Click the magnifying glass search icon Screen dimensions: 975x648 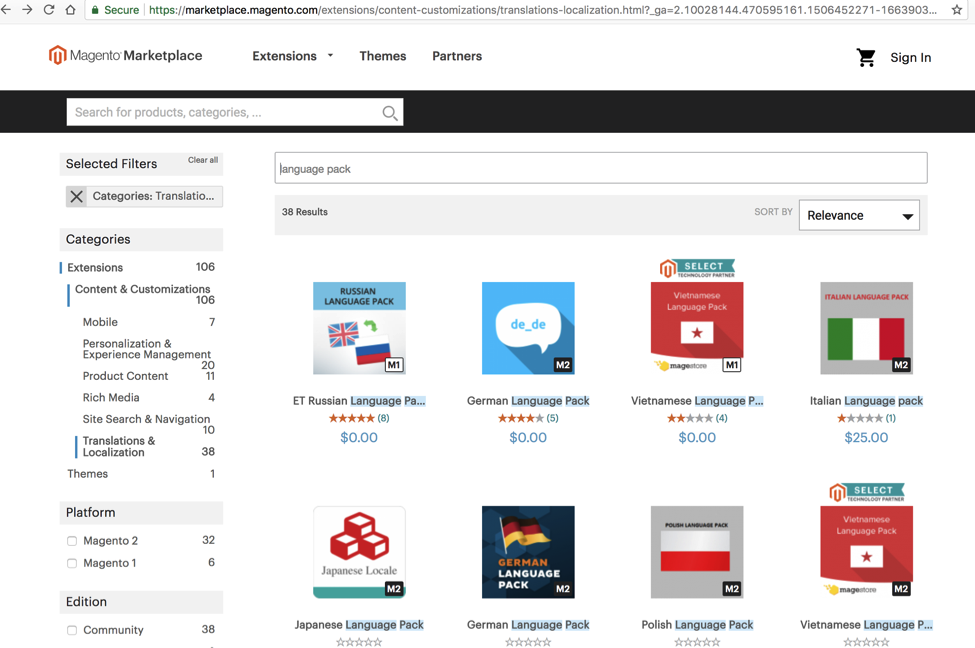389,112
